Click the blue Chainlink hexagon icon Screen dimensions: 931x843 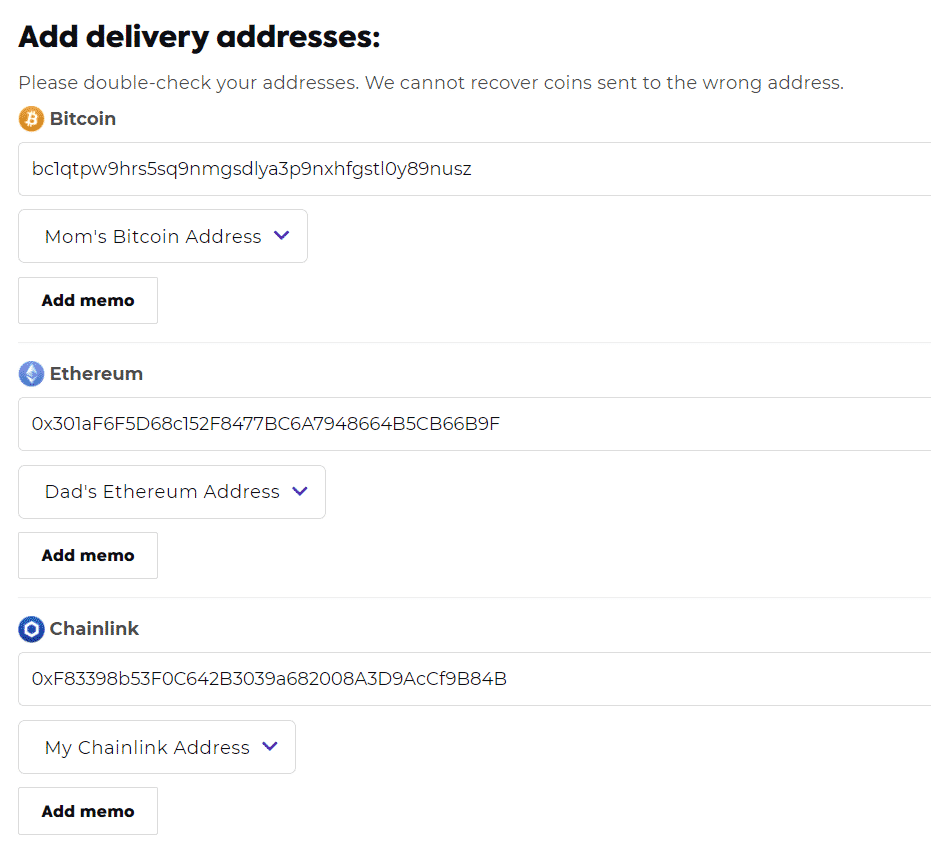point(31,629)
